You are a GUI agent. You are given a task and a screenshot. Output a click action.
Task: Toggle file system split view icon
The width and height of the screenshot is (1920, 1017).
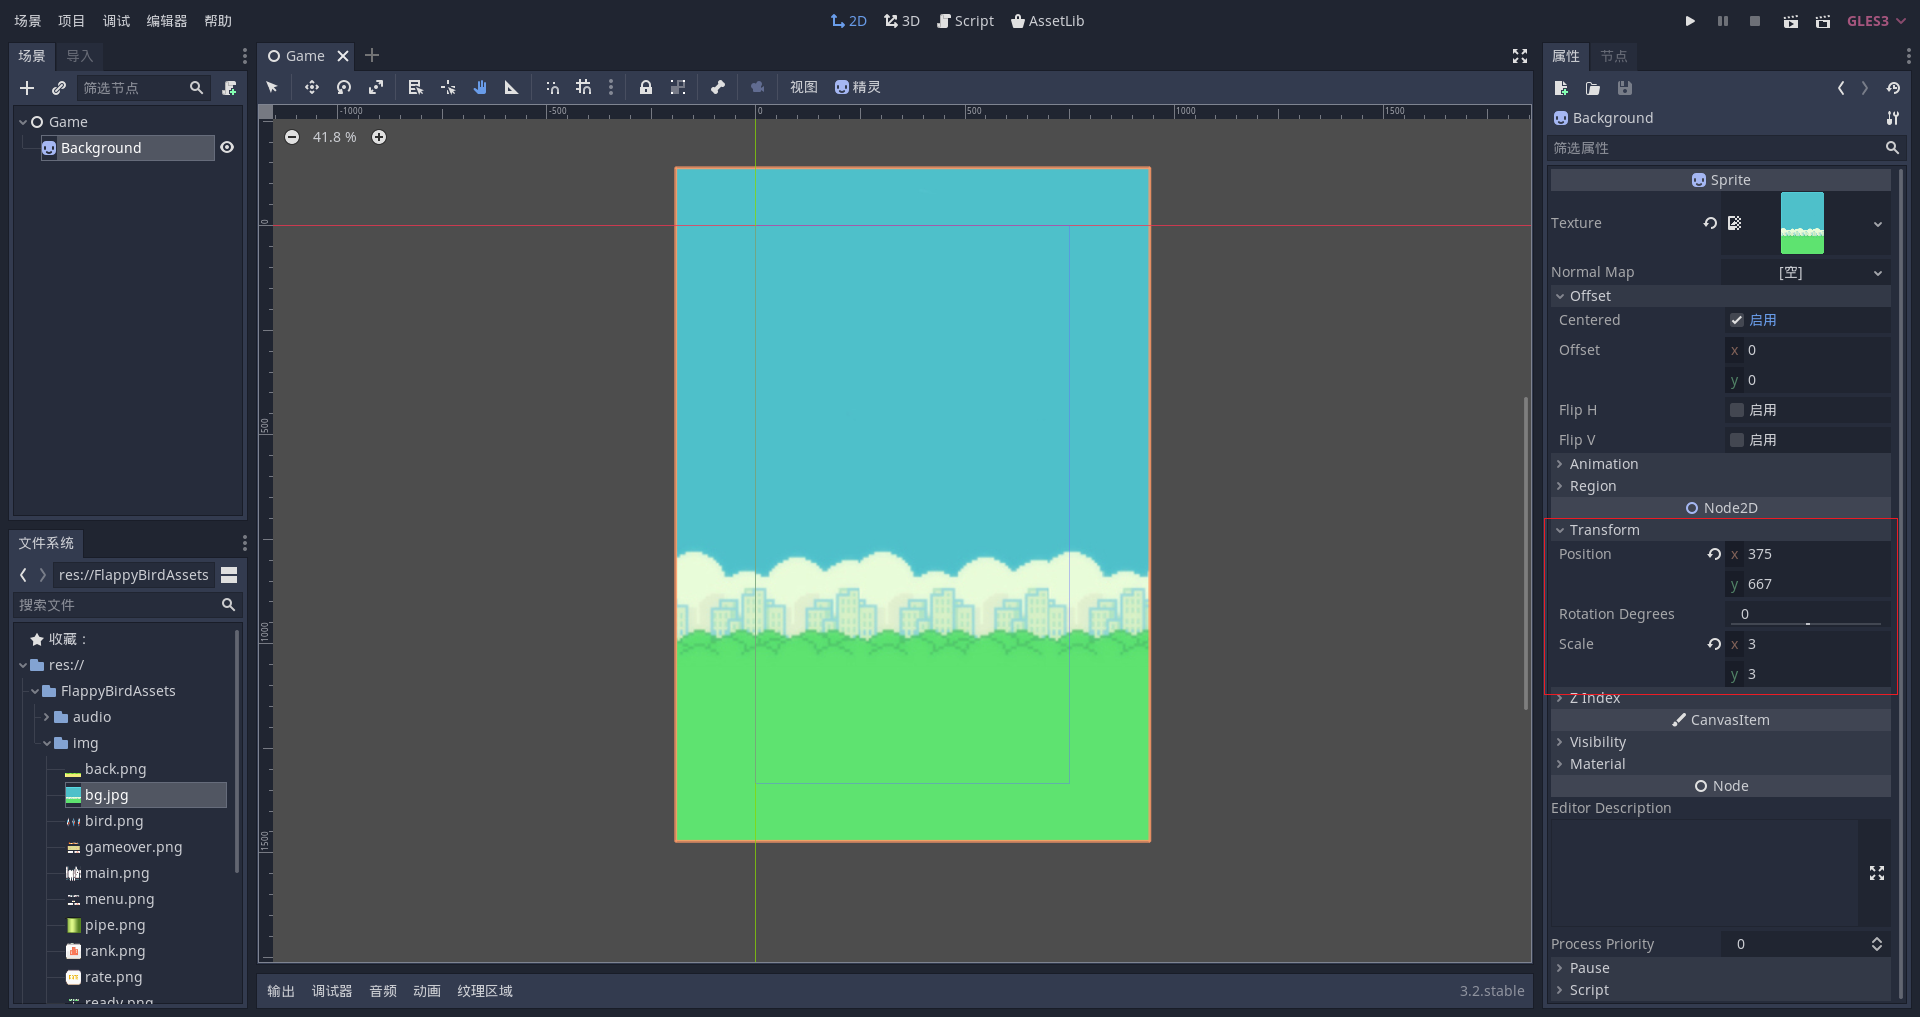pyautogui.click(x=229, y=575)
